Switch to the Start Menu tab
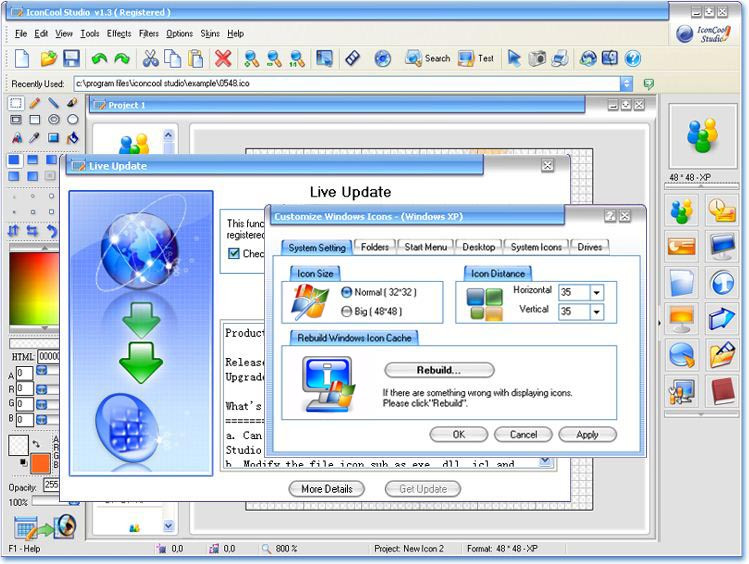 (x=426, y=247)
